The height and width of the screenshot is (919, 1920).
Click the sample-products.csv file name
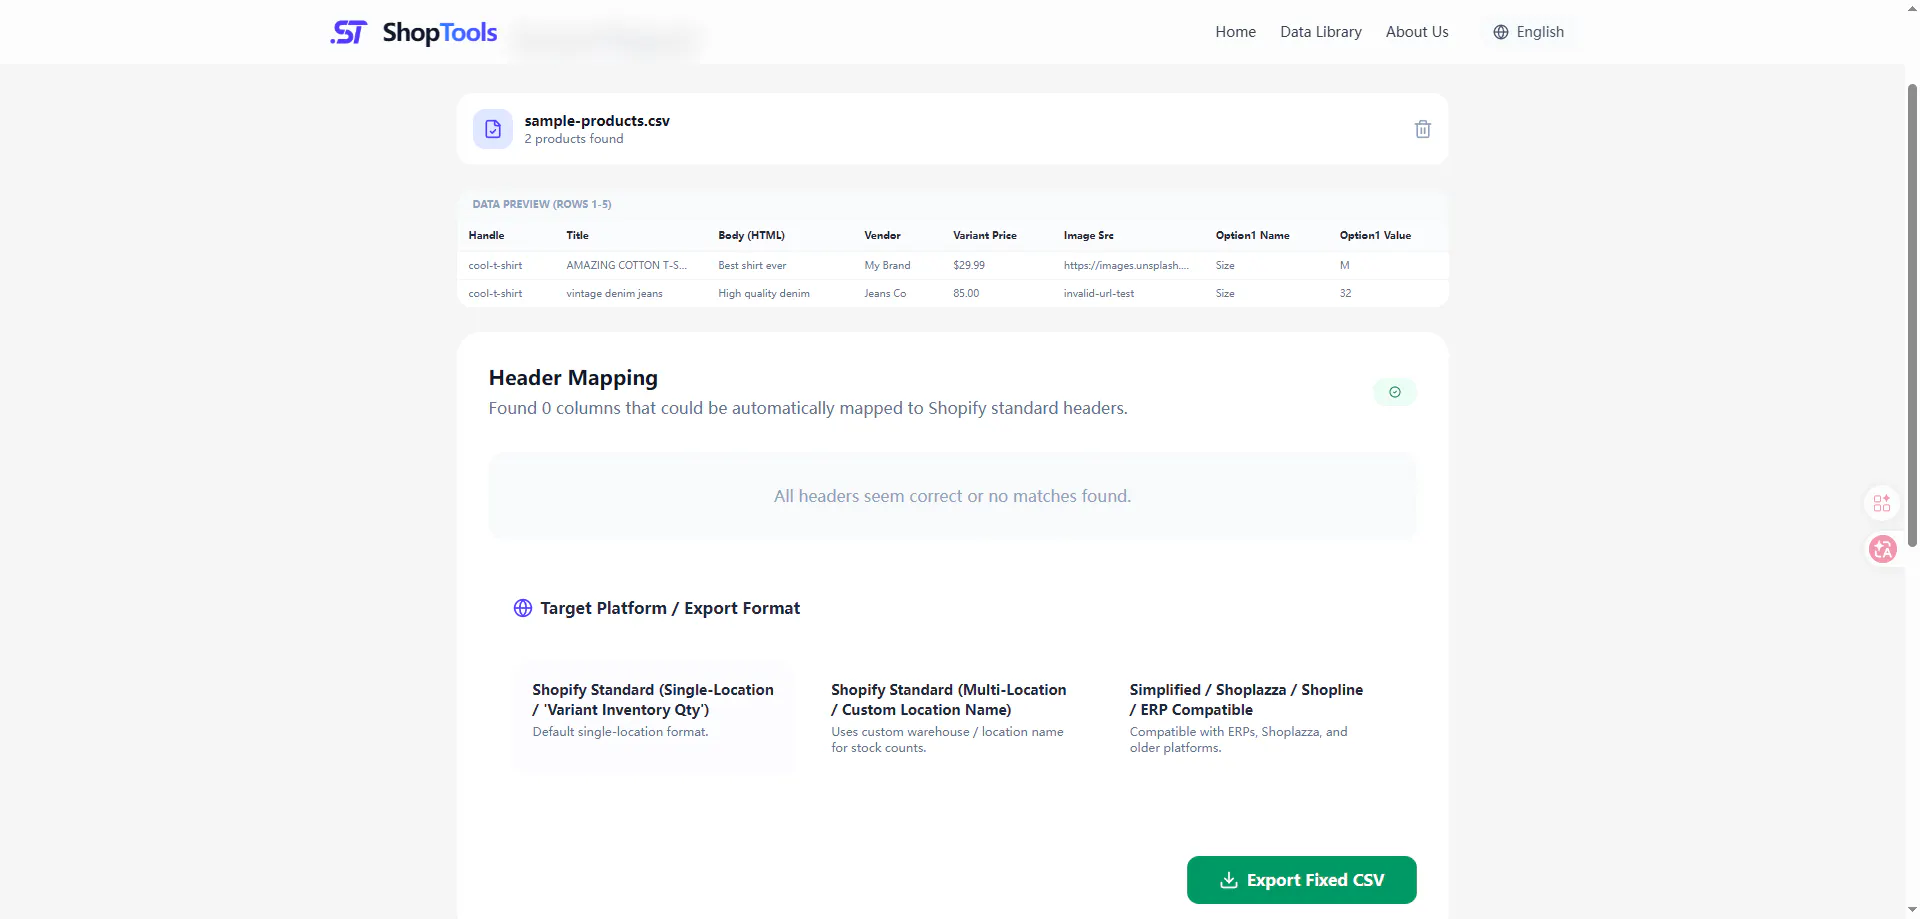click(x=597, y=120)
